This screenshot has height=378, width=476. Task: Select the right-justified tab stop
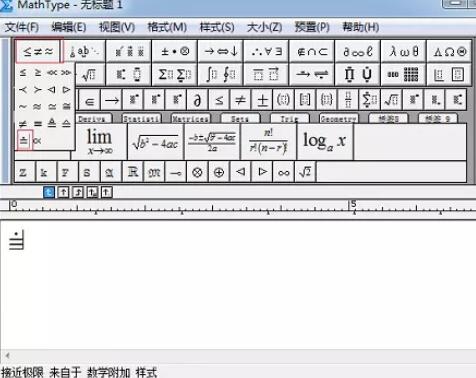click(78, 192)
